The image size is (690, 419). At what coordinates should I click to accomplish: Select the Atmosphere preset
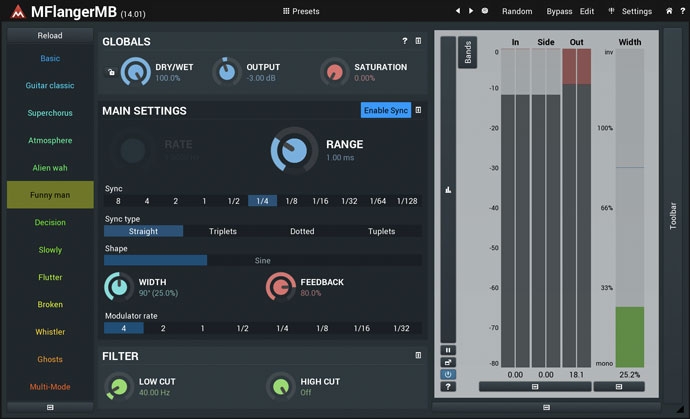[x=50, y=141]
